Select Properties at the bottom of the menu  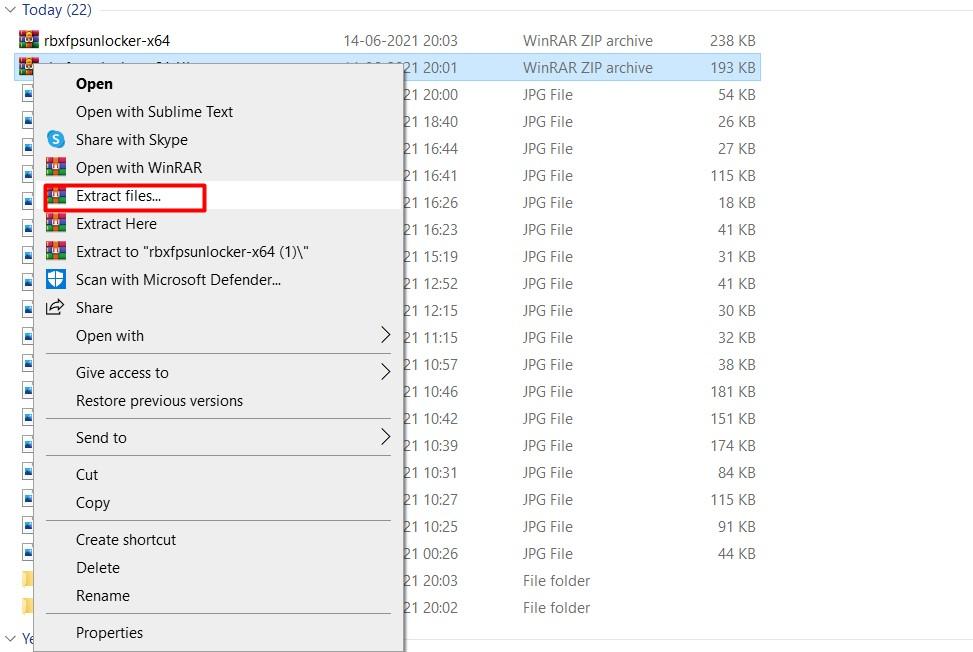(110, 632)
